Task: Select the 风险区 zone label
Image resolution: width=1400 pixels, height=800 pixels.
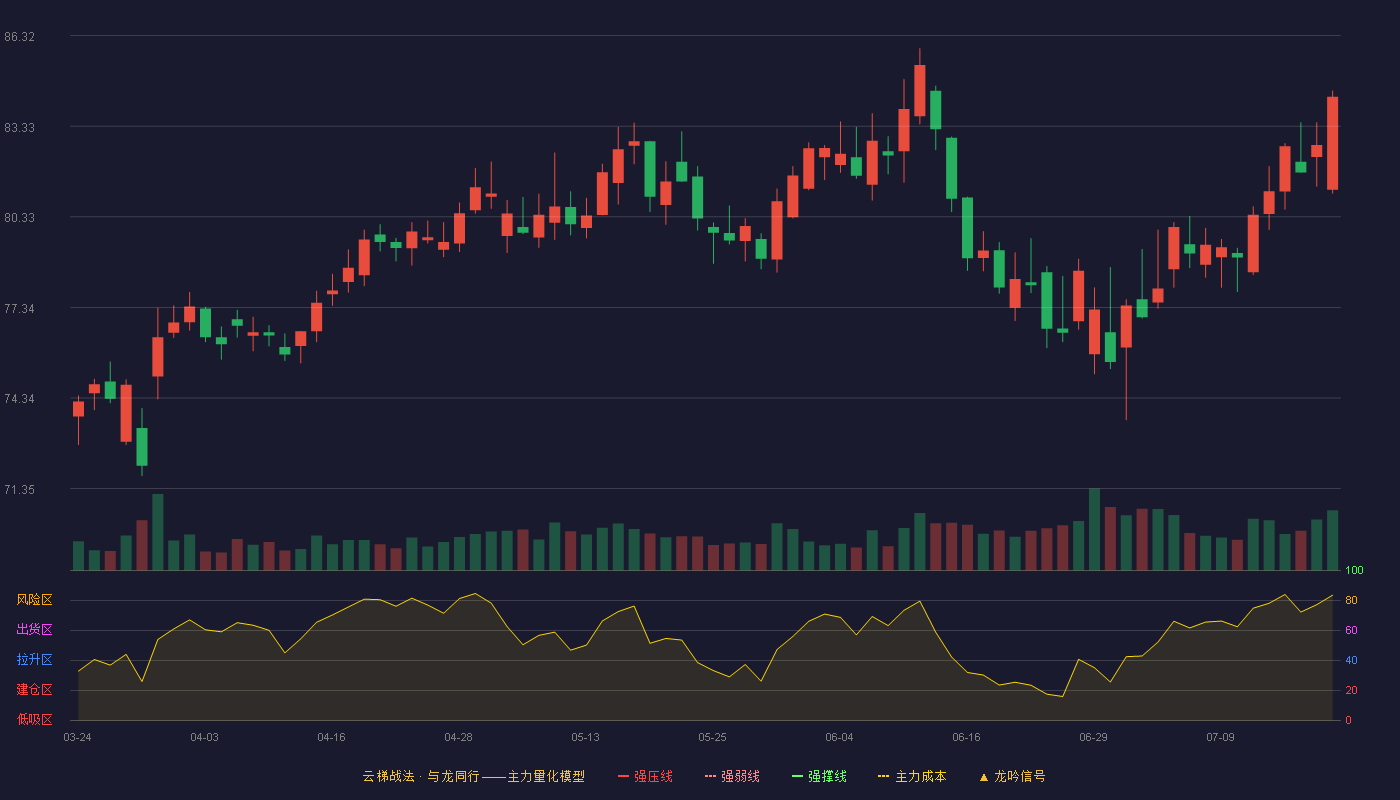Action: [34, 600]
